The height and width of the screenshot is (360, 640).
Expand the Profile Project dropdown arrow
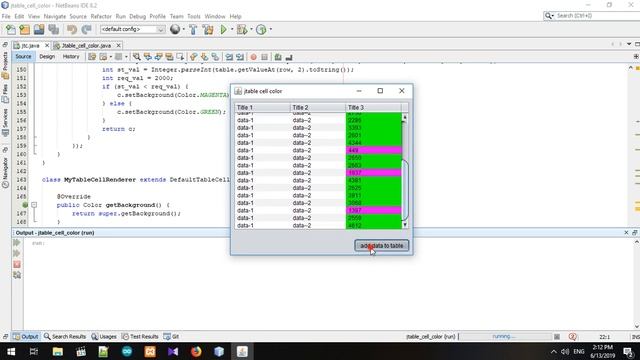coord(271,29)
